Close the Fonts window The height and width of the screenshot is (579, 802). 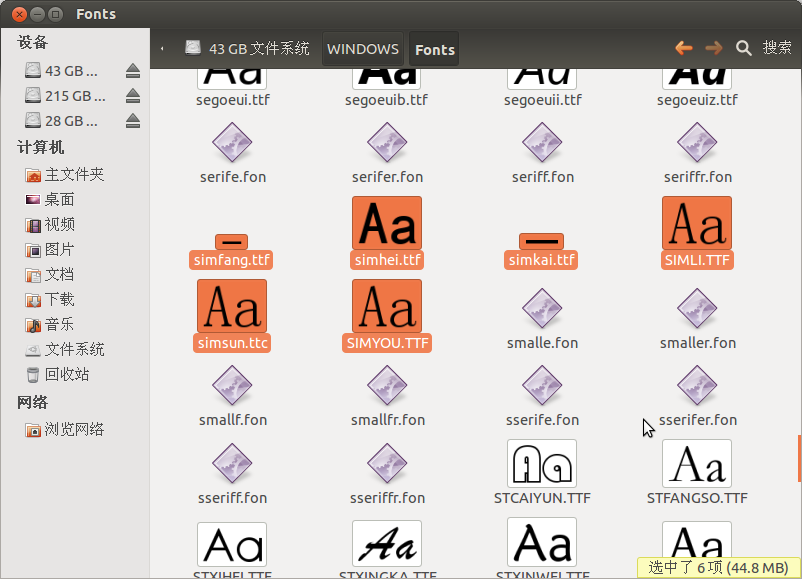(19, 14)
